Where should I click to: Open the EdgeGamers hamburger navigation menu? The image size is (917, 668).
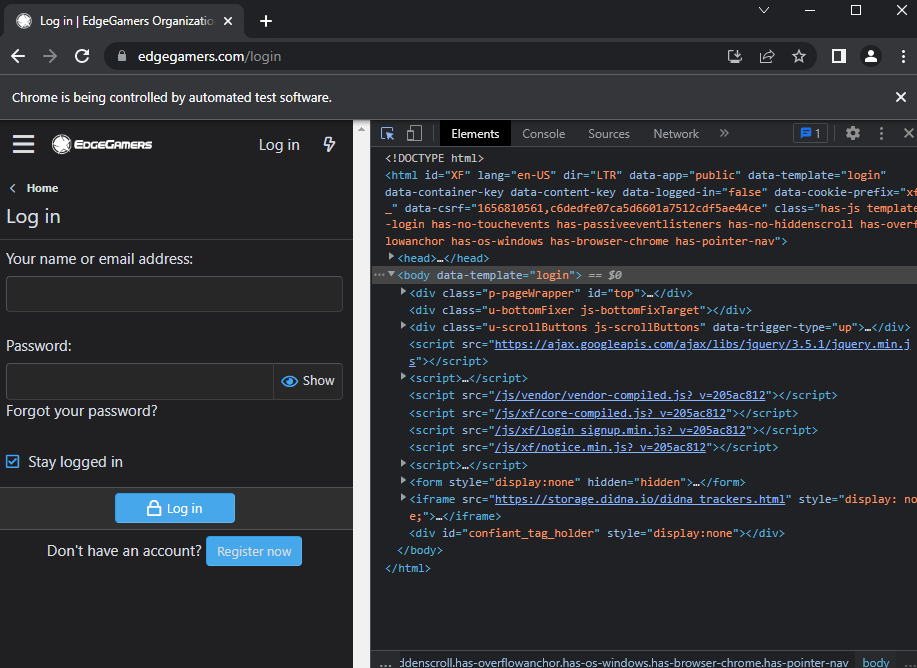[23, 144]
